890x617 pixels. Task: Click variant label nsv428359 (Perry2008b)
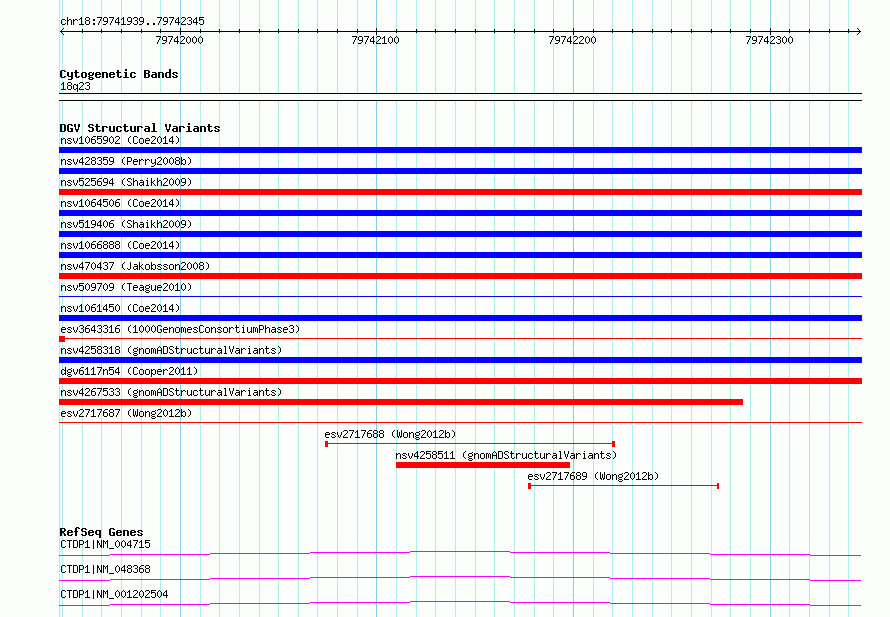126,161
